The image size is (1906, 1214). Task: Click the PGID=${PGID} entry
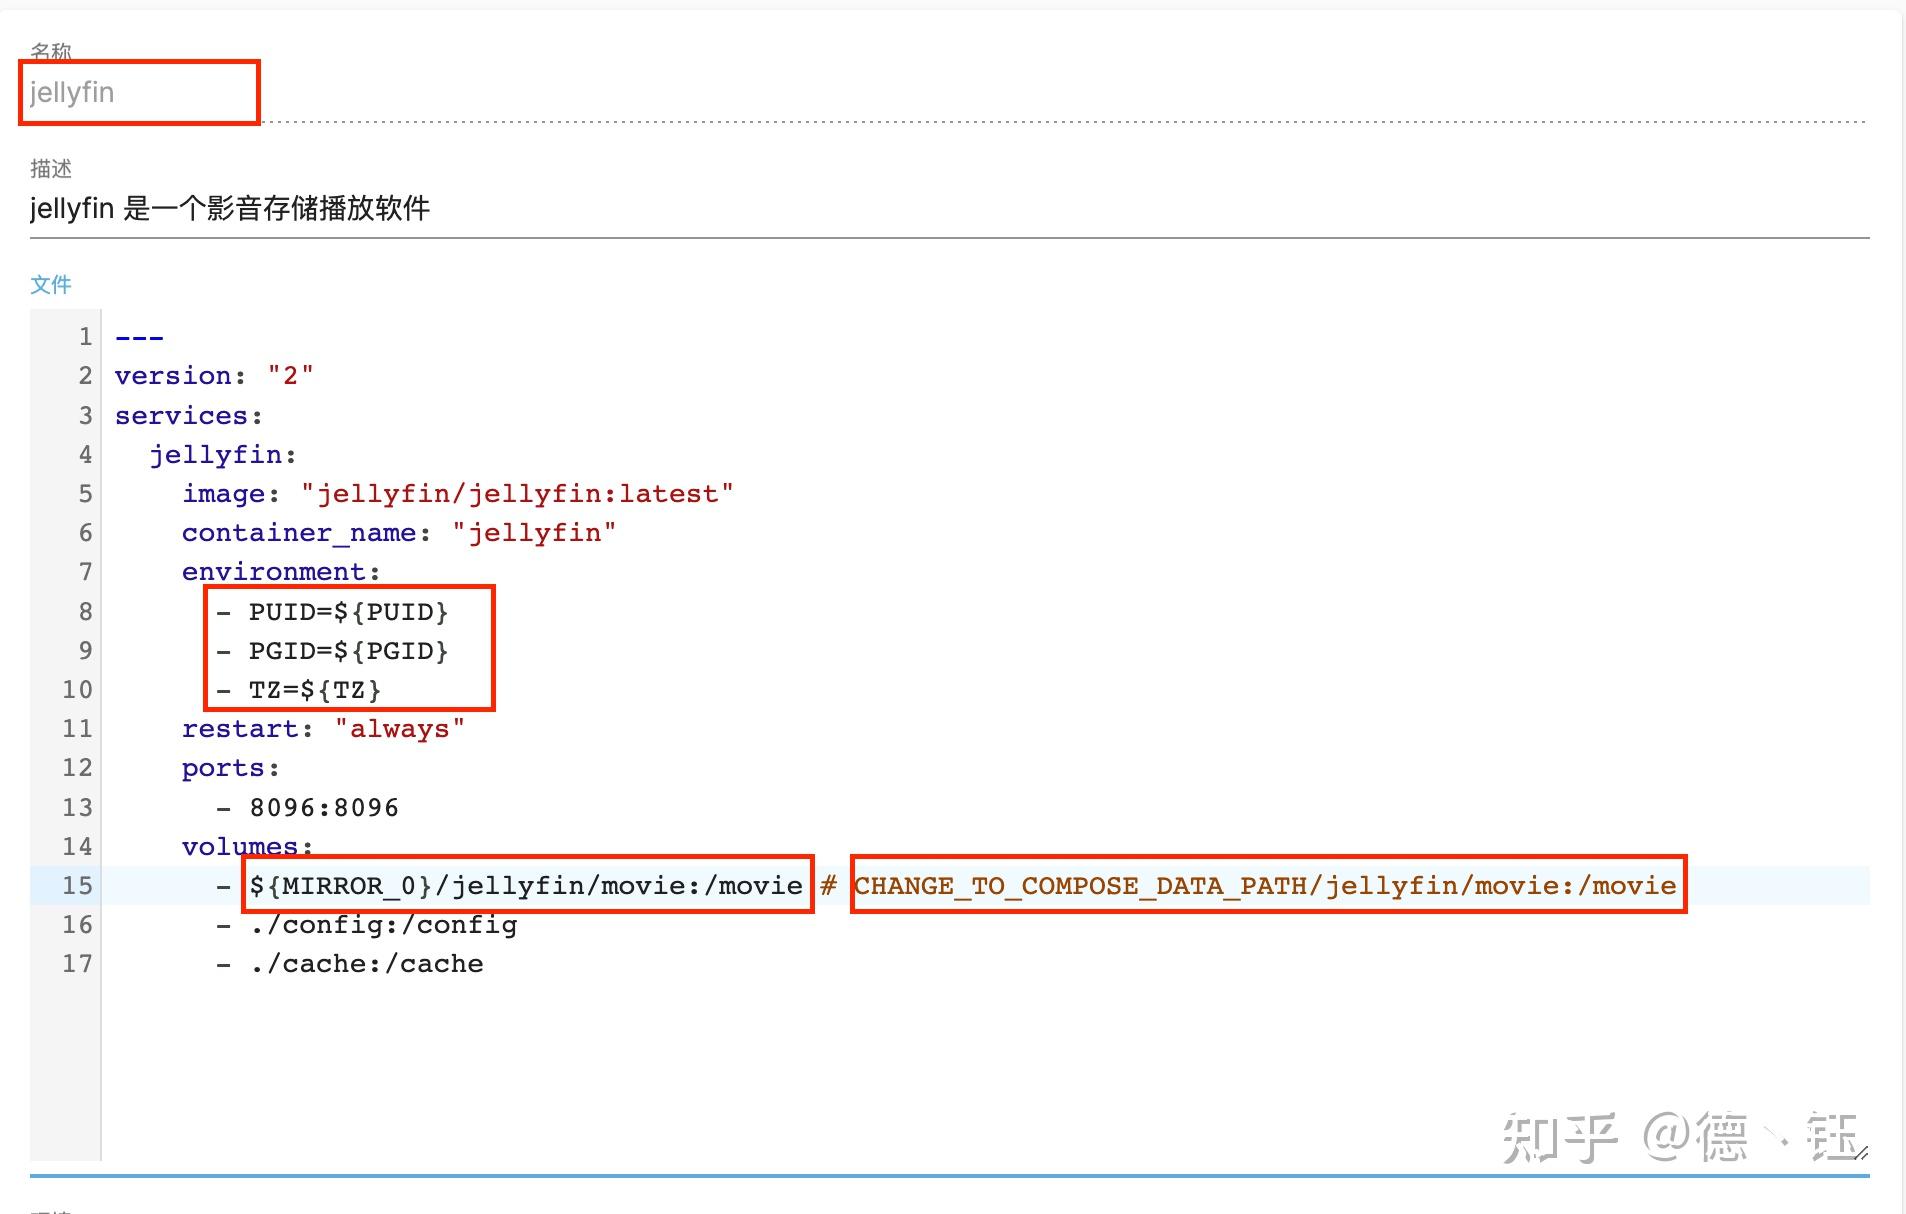(x=348, y=651)
